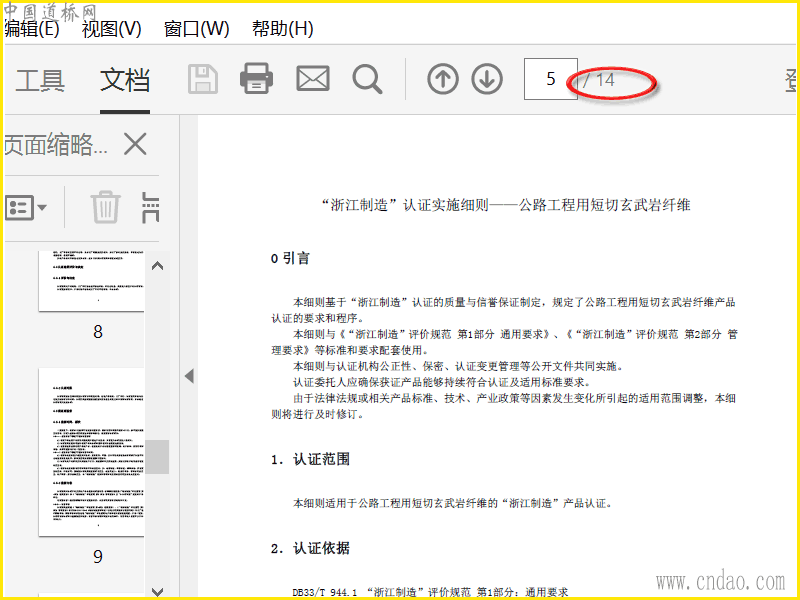The image size is (800, 600).
Task: Click the heading 0 引言
Action: click(x=290, y=258)
